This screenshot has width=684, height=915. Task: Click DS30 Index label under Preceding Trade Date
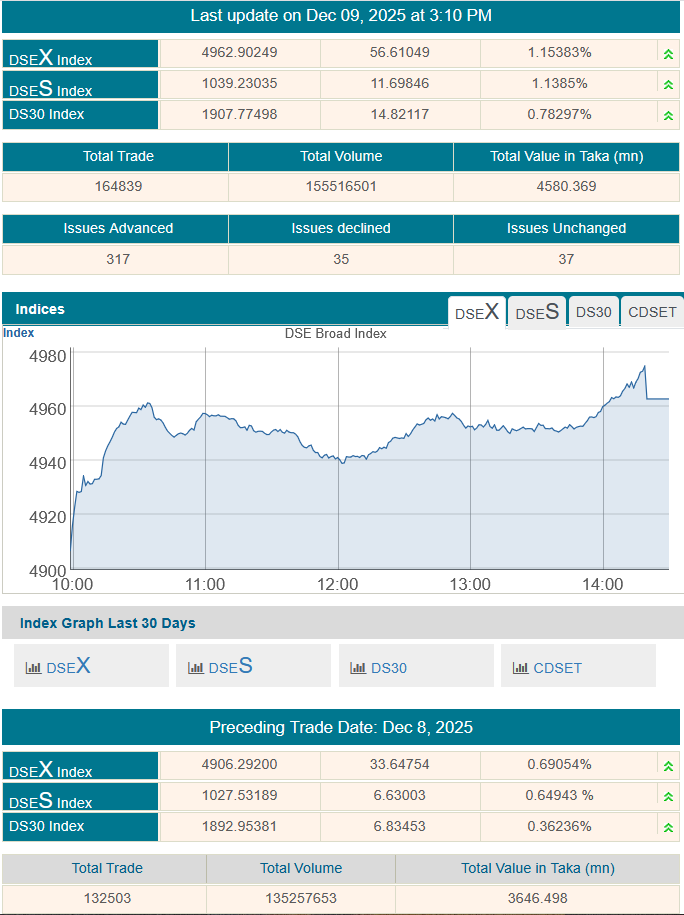click(x=47, y=826)
